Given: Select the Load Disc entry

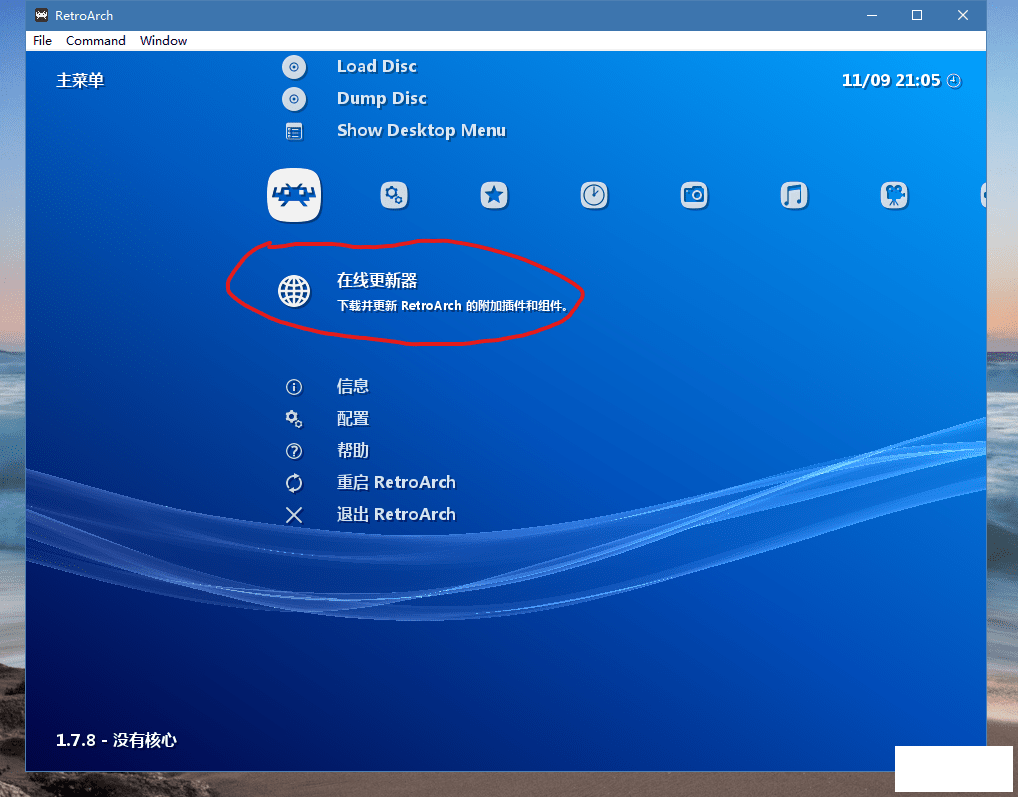Looking at the screenshot, I should (x=377, y=66).
